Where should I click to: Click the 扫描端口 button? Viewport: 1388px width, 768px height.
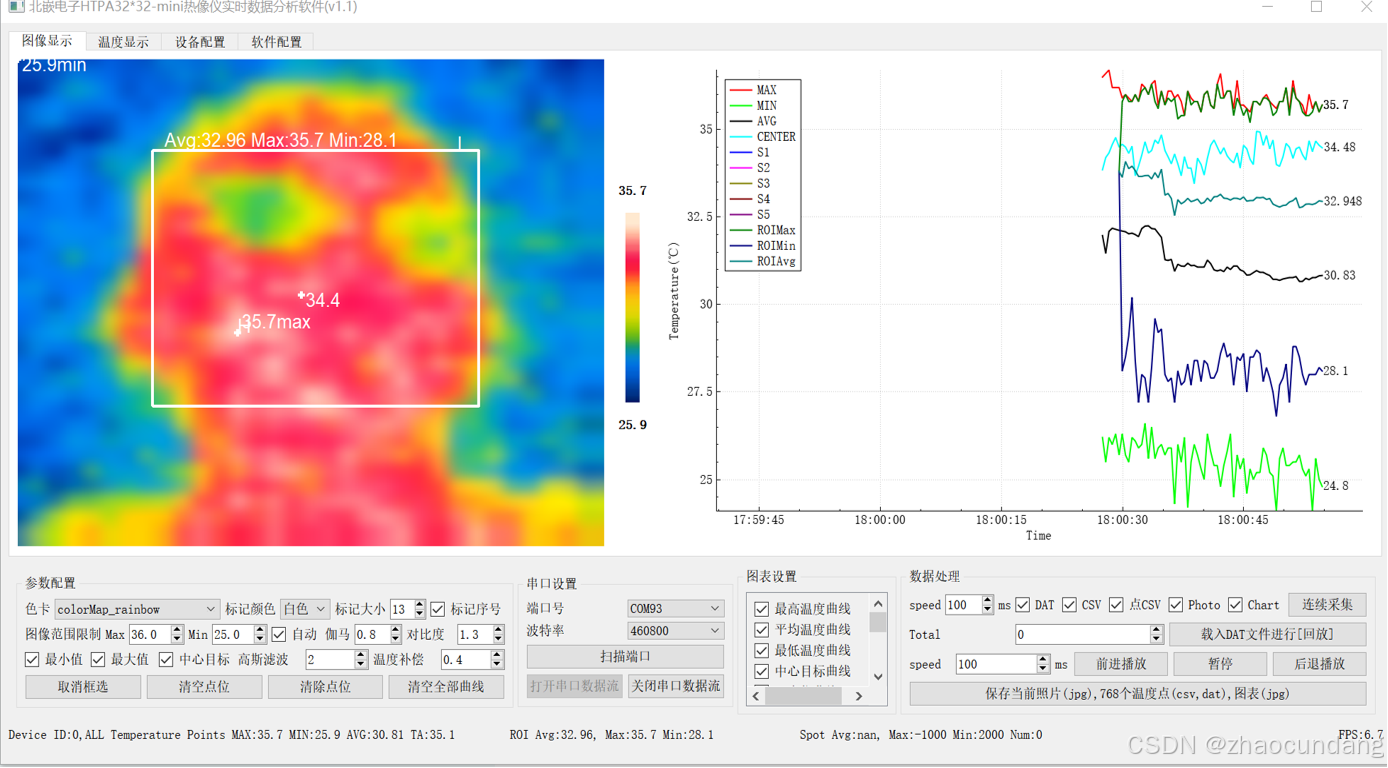625,657
